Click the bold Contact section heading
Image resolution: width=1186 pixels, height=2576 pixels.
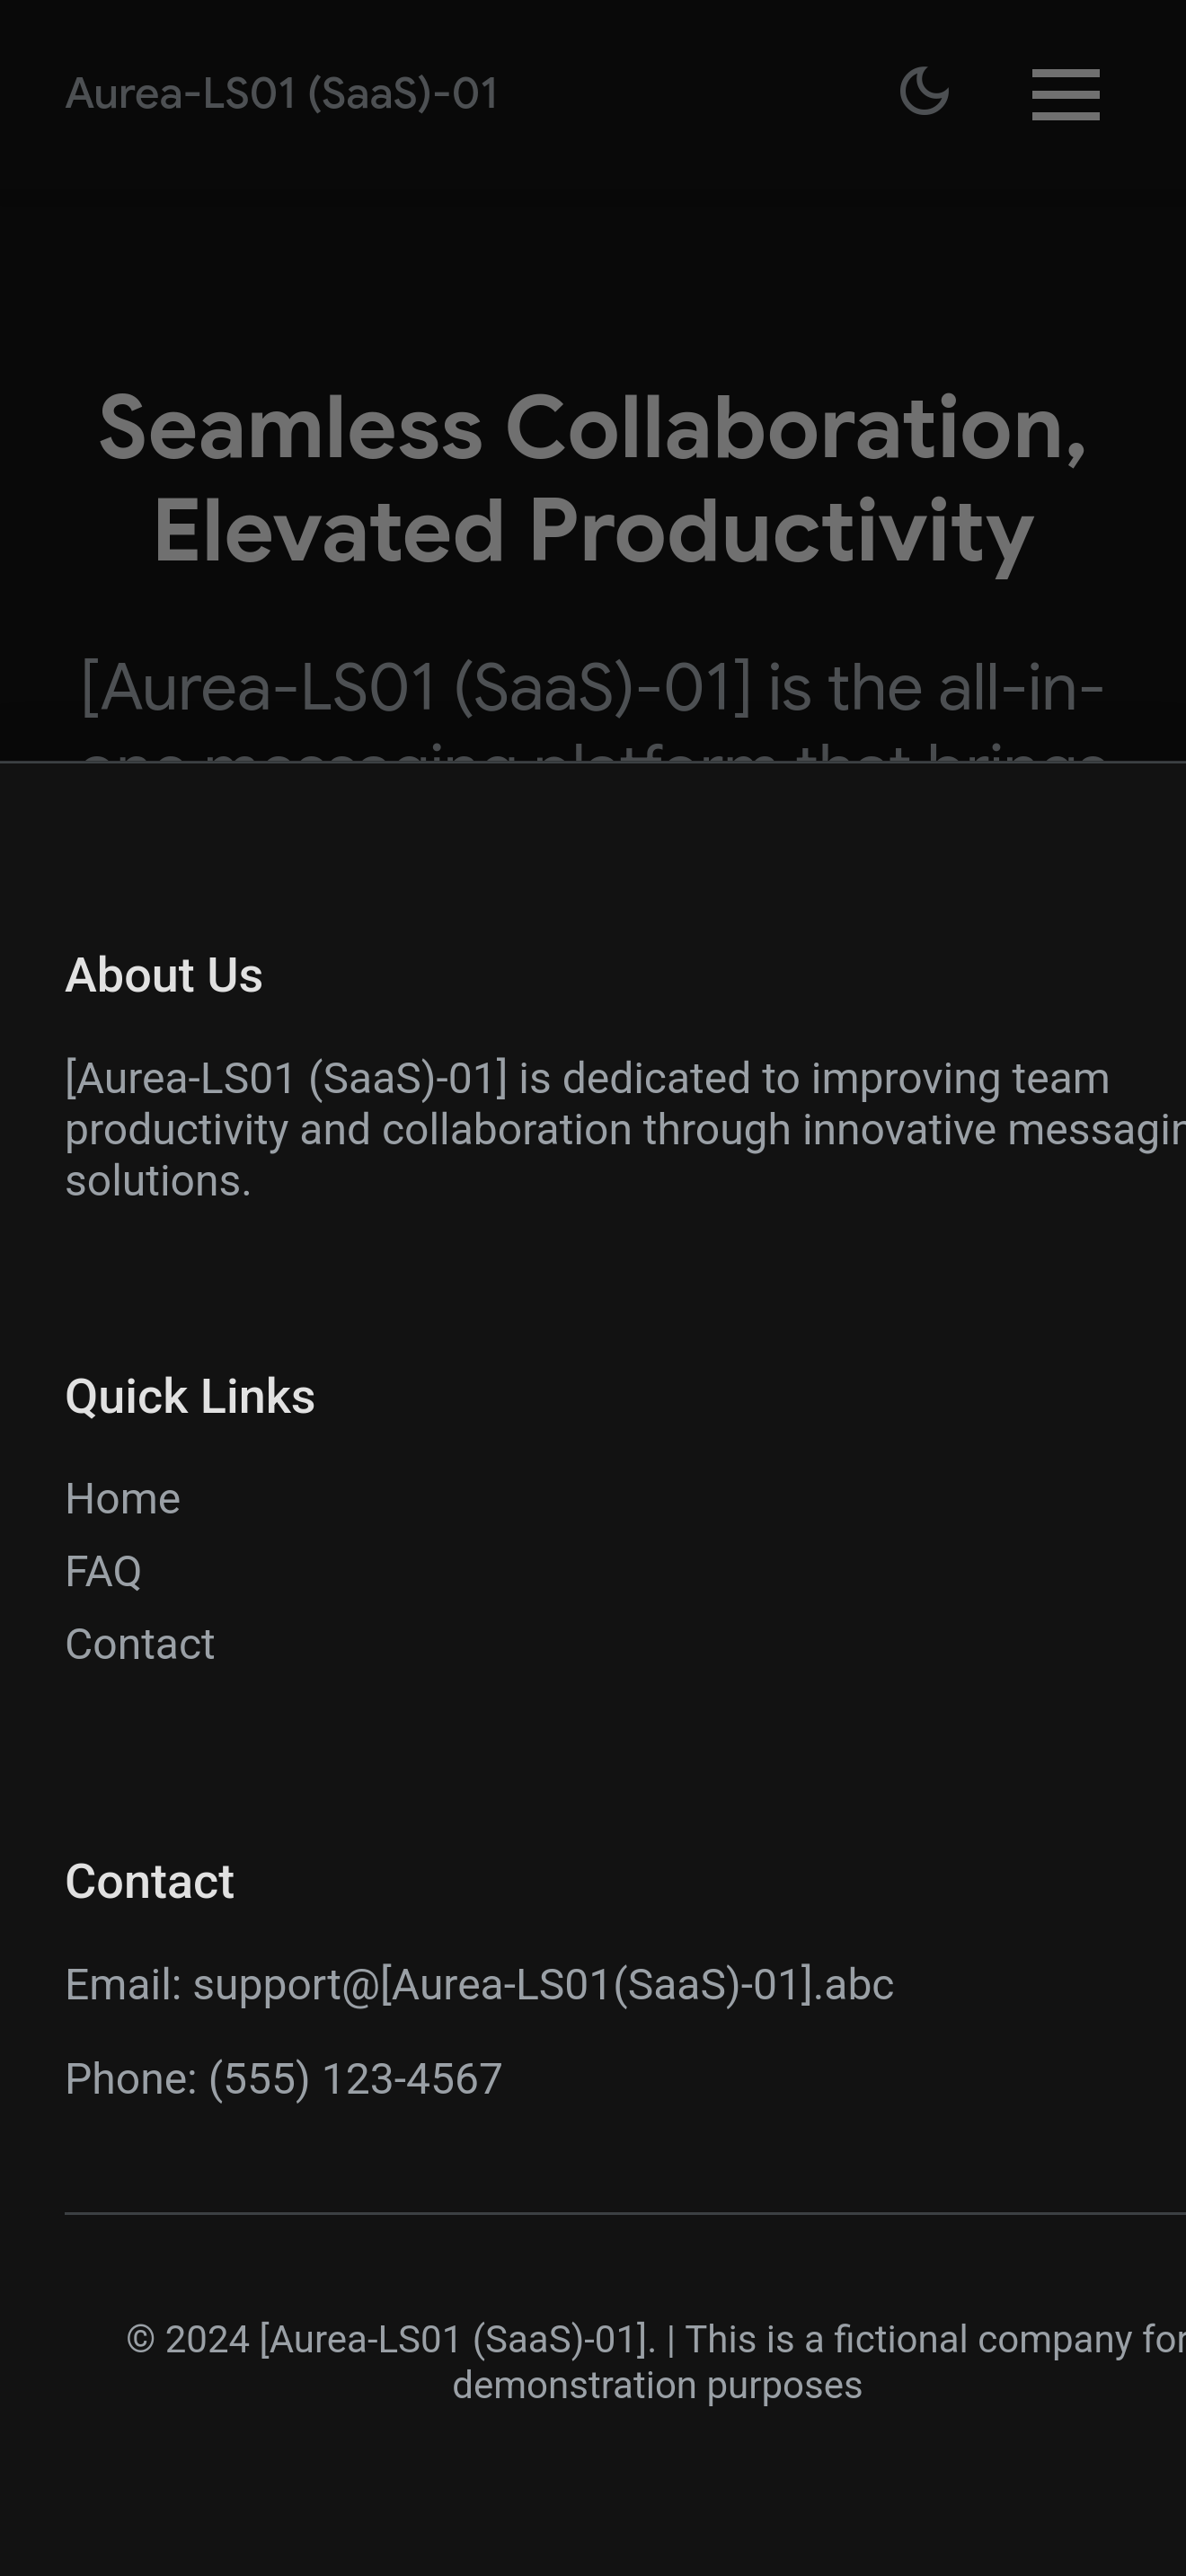point(150,1881)
